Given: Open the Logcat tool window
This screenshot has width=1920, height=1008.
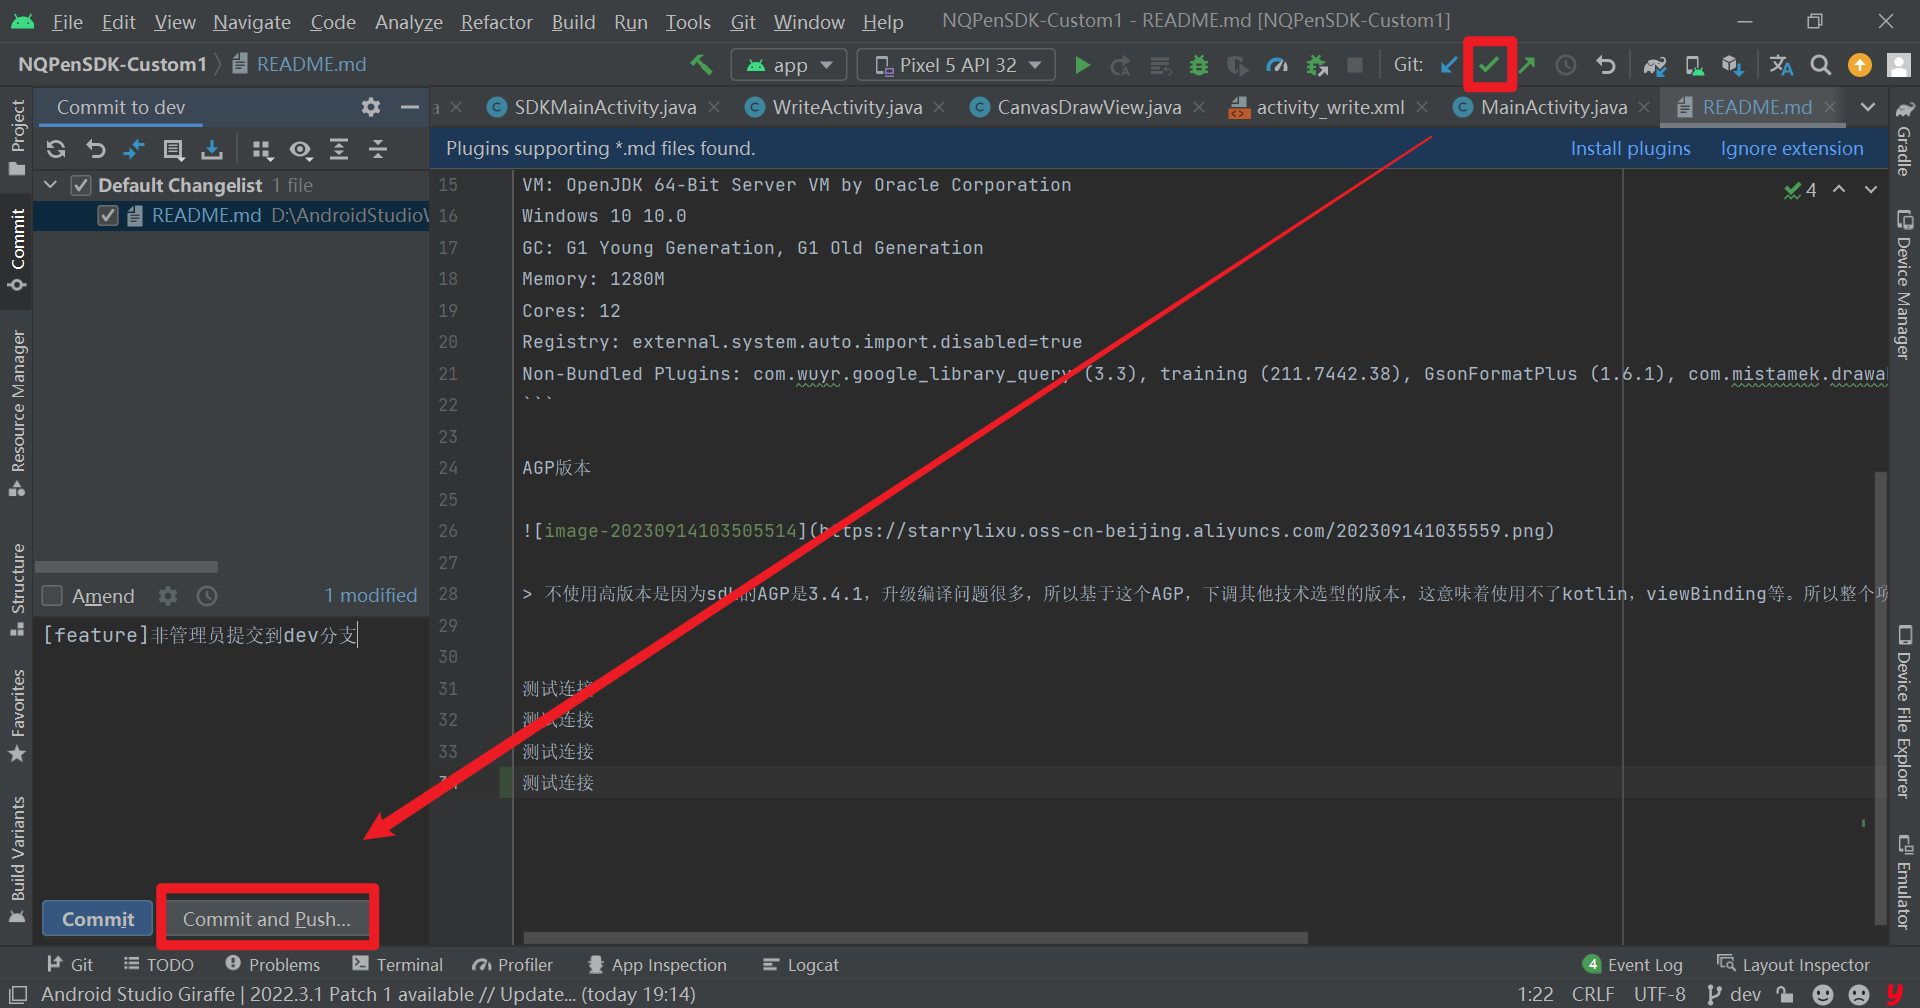Looking at the screenshot, I should pos(800,965).
